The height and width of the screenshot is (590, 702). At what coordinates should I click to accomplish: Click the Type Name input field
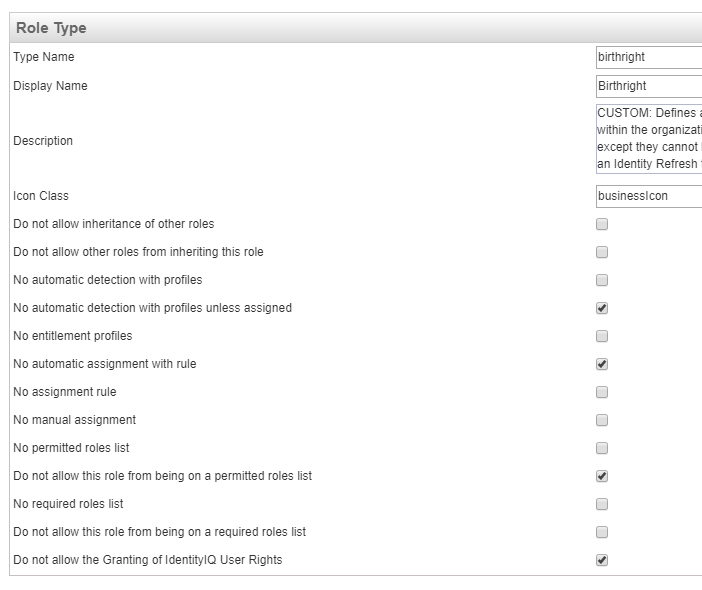(x=648, y=57)
